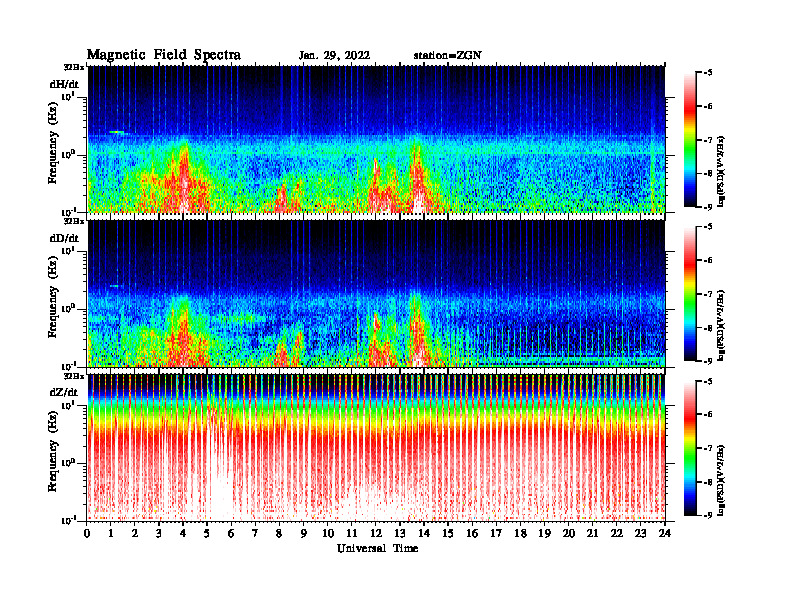Click the 10⁰ frequency tick of dD/dt panel
The image size is (792, 612).
pos(68,308)
